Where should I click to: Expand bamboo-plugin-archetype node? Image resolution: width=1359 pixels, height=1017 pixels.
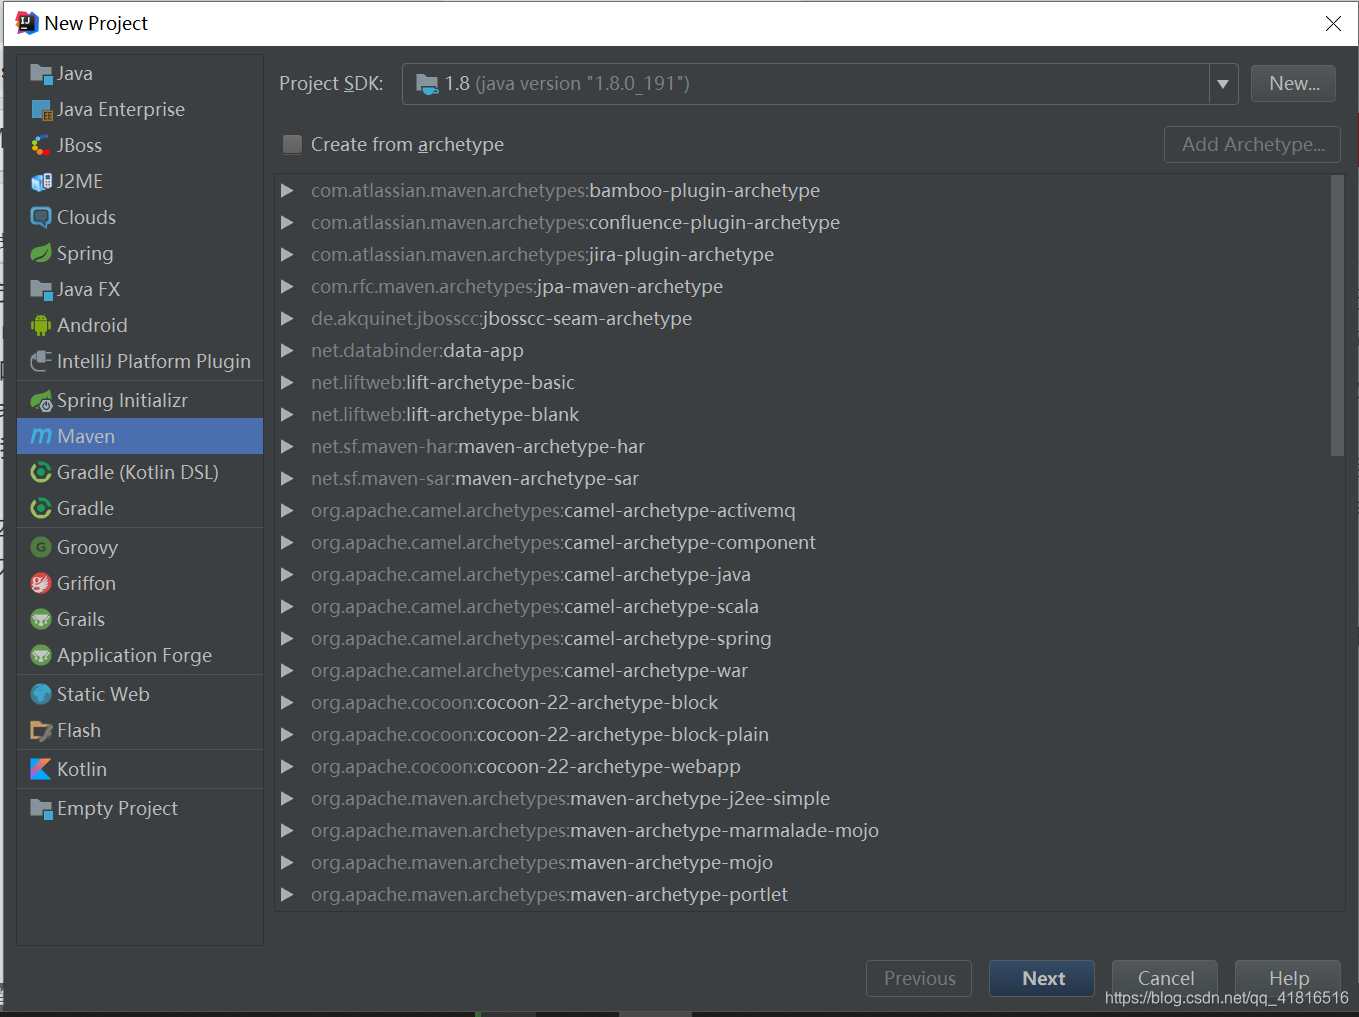click(287, 190)
